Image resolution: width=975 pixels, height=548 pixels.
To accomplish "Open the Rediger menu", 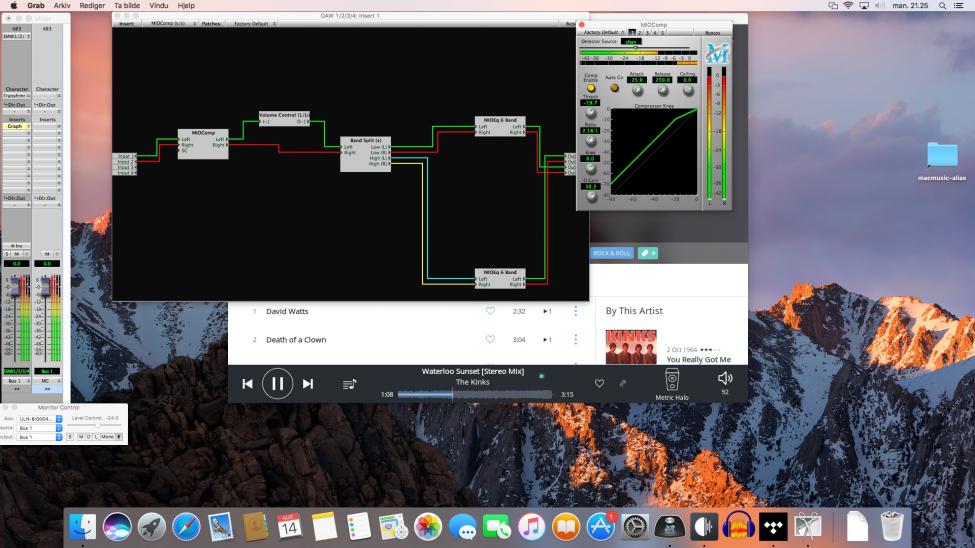I will [x=92, y=5].
